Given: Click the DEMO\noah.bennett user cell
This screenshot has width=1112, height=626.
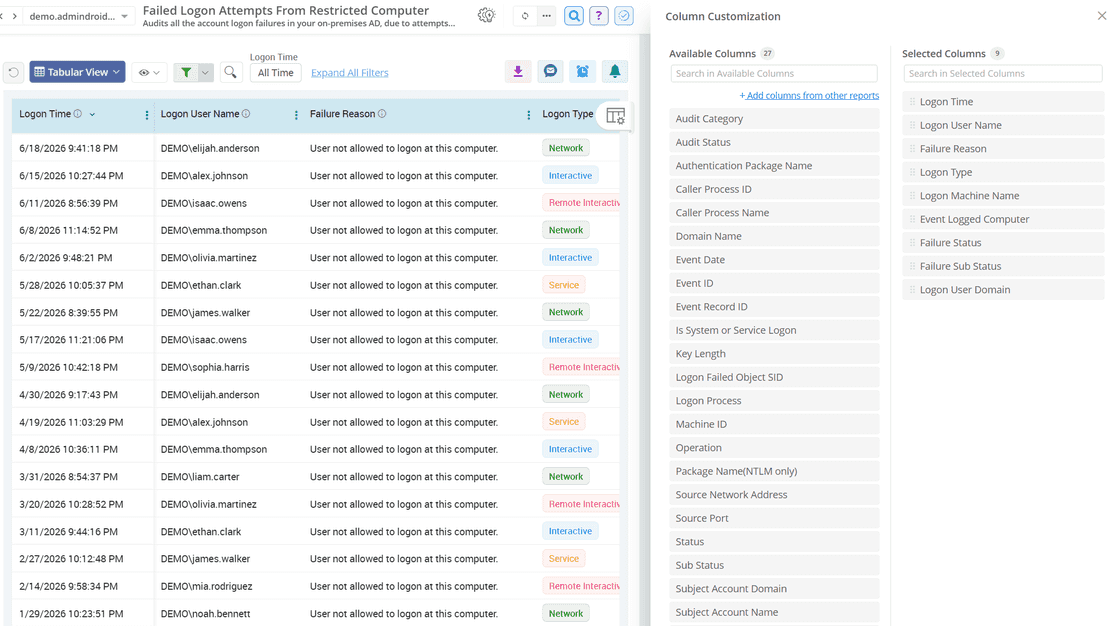Looking at the screenshot, I should click(205, 614).
